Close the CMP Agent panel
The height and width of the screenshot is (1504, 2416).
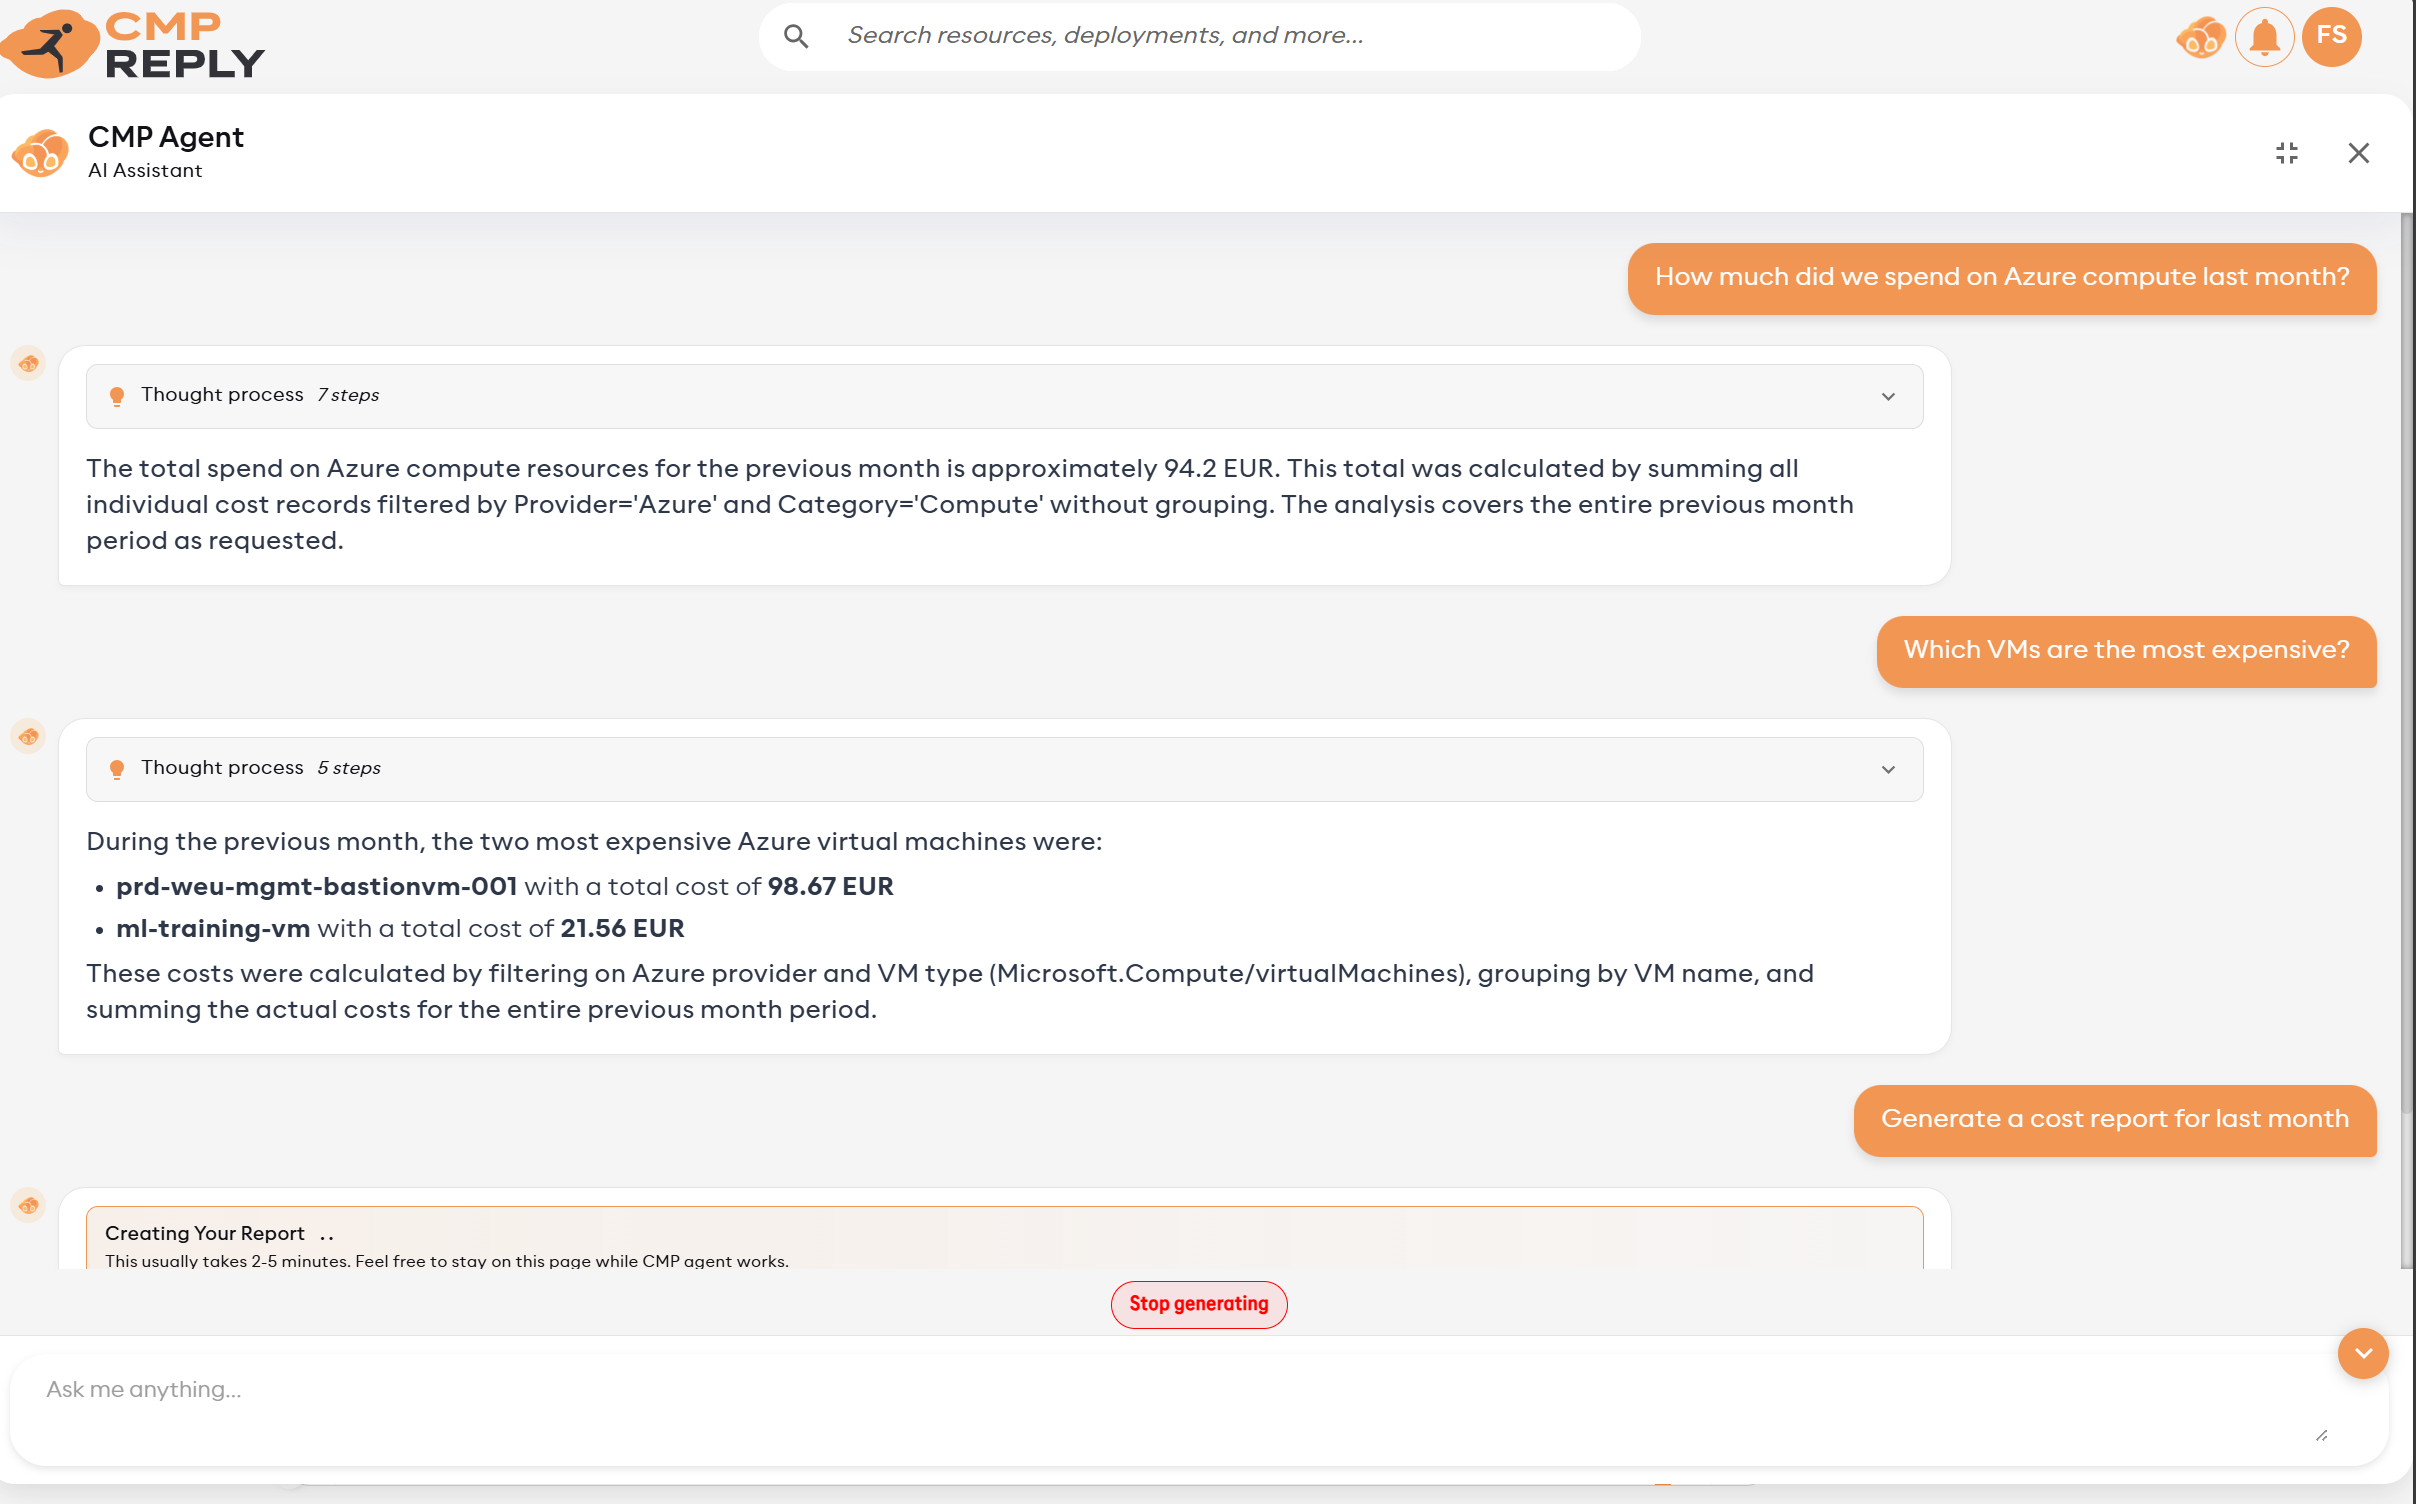(2358, 153)
